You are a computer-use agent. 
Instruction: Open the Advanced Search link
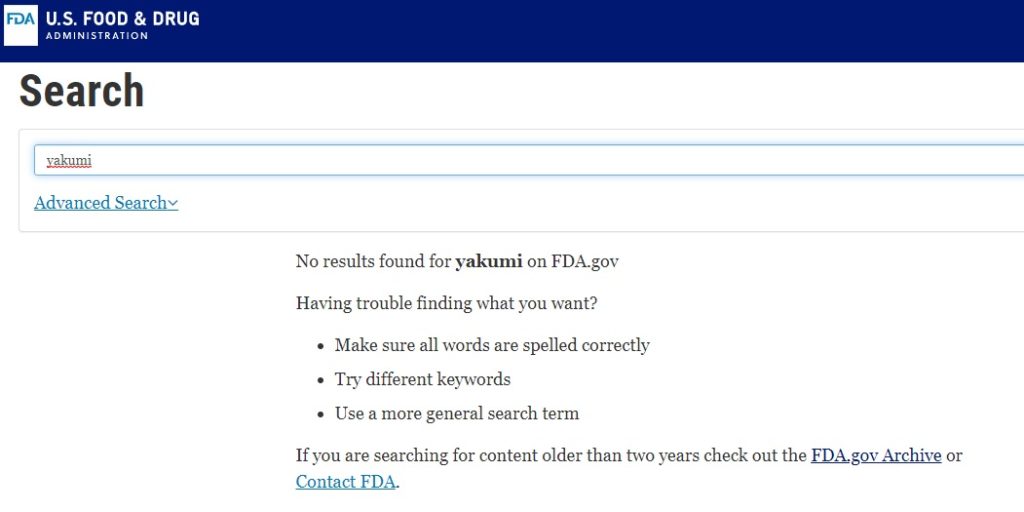point(100,203)
